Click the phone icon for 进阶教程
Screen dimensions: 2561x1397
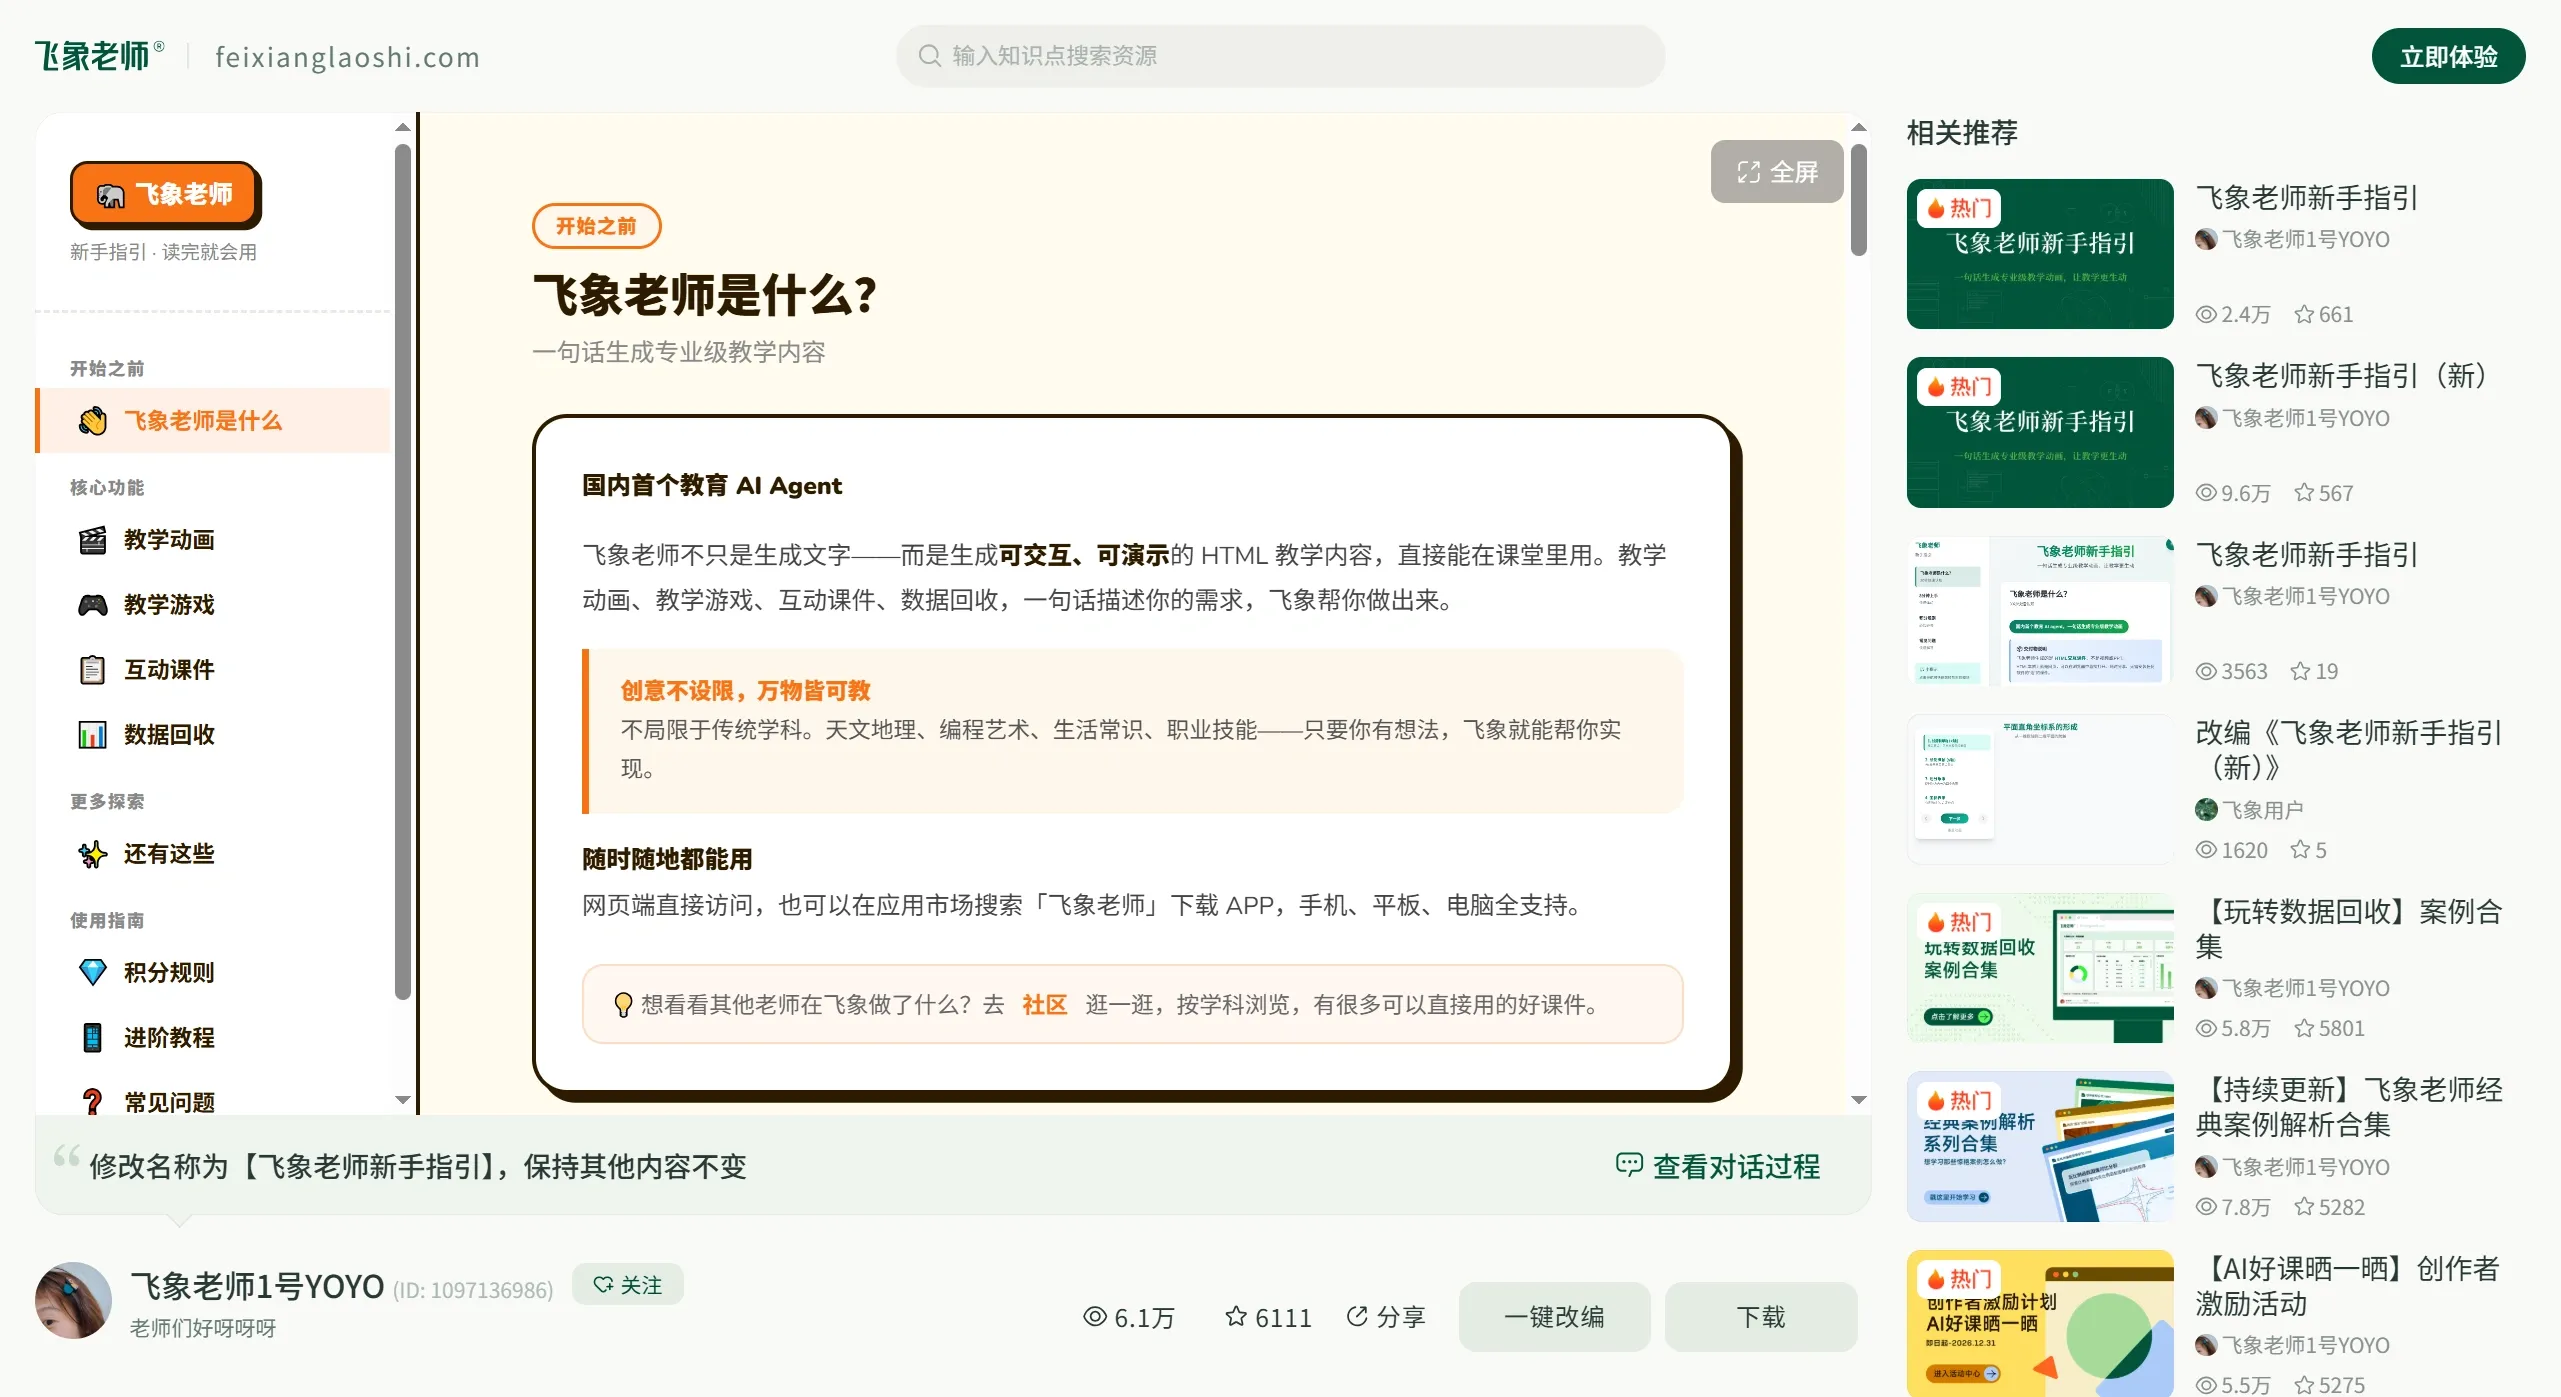93,1037
